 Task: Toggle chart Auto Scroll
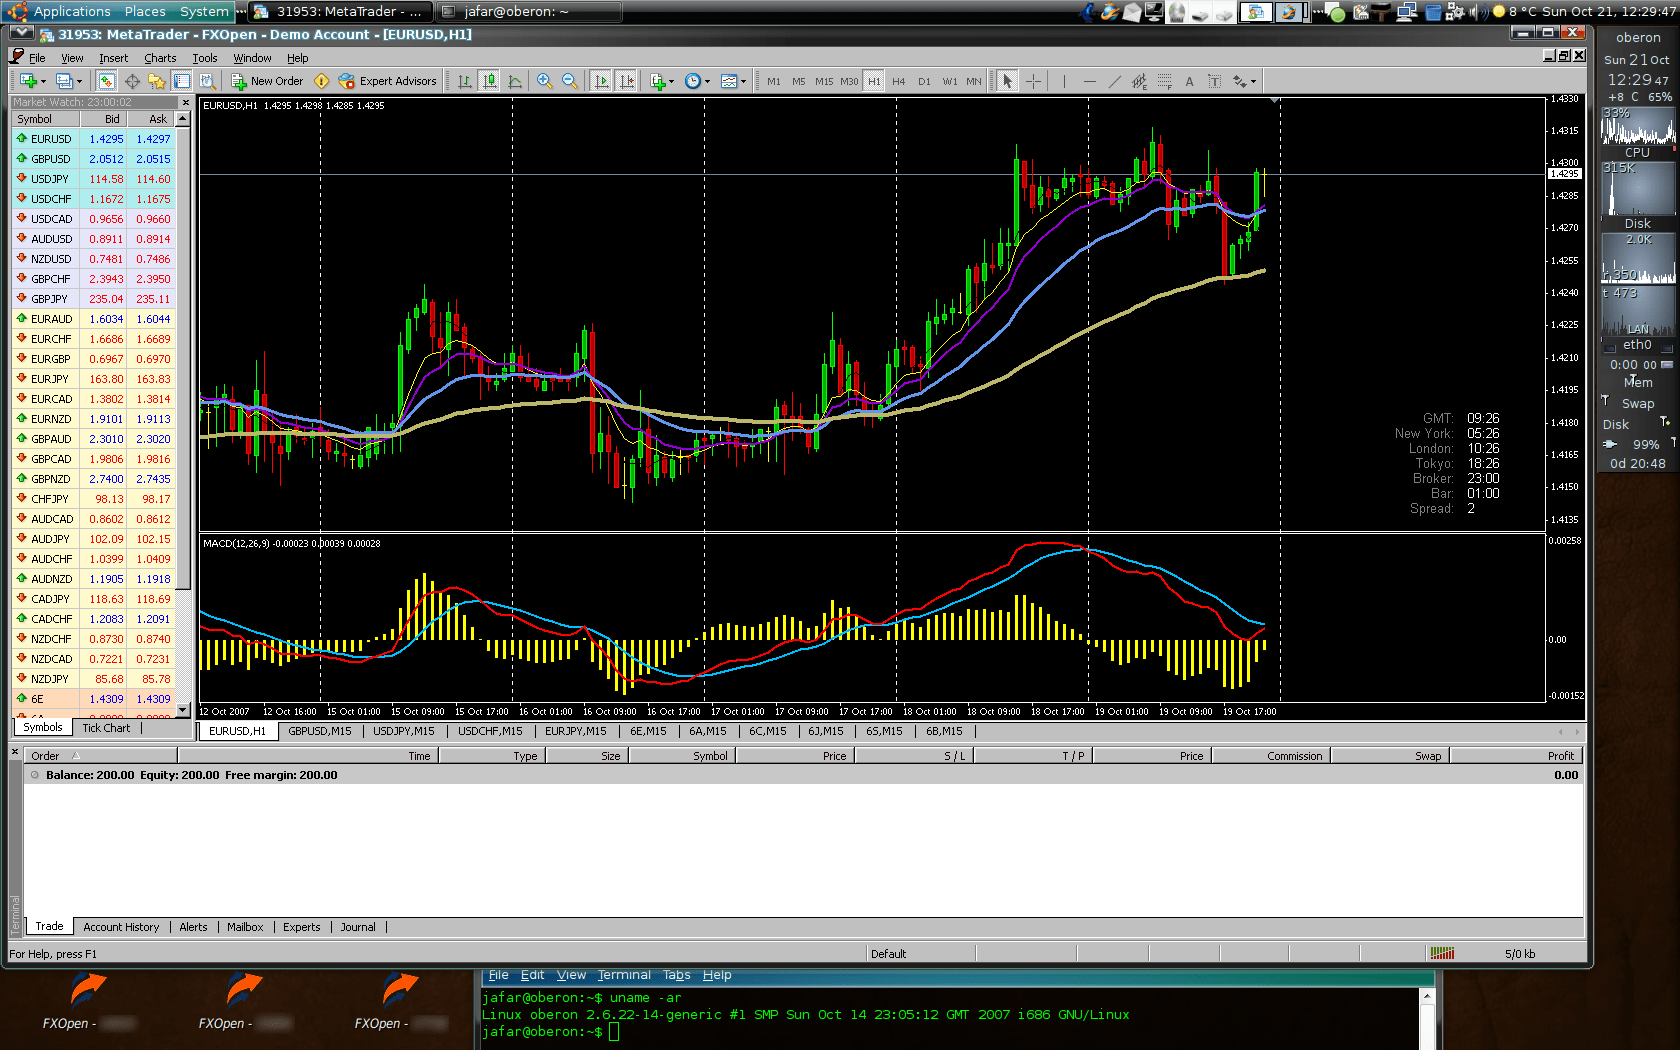(601, 81)
